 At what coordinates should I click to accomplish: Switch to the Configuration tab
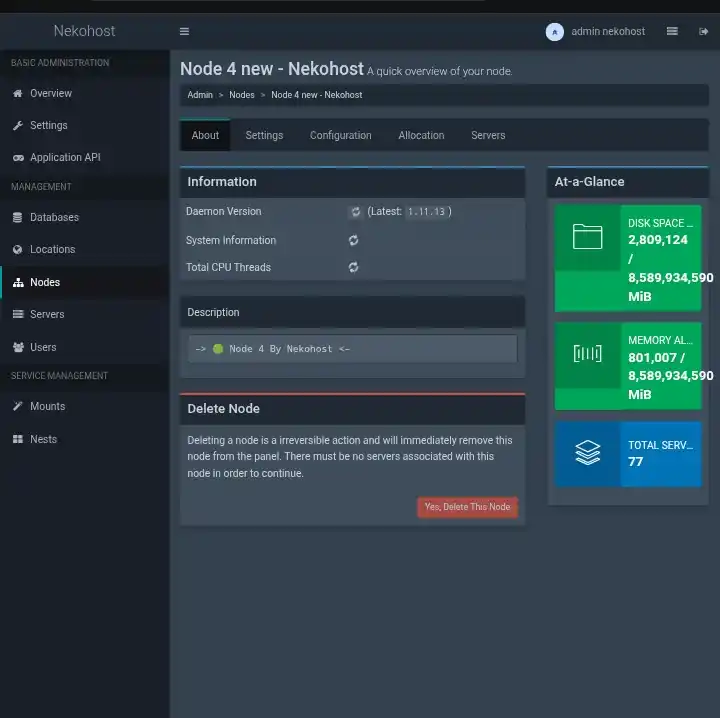[x=340, y=135]
